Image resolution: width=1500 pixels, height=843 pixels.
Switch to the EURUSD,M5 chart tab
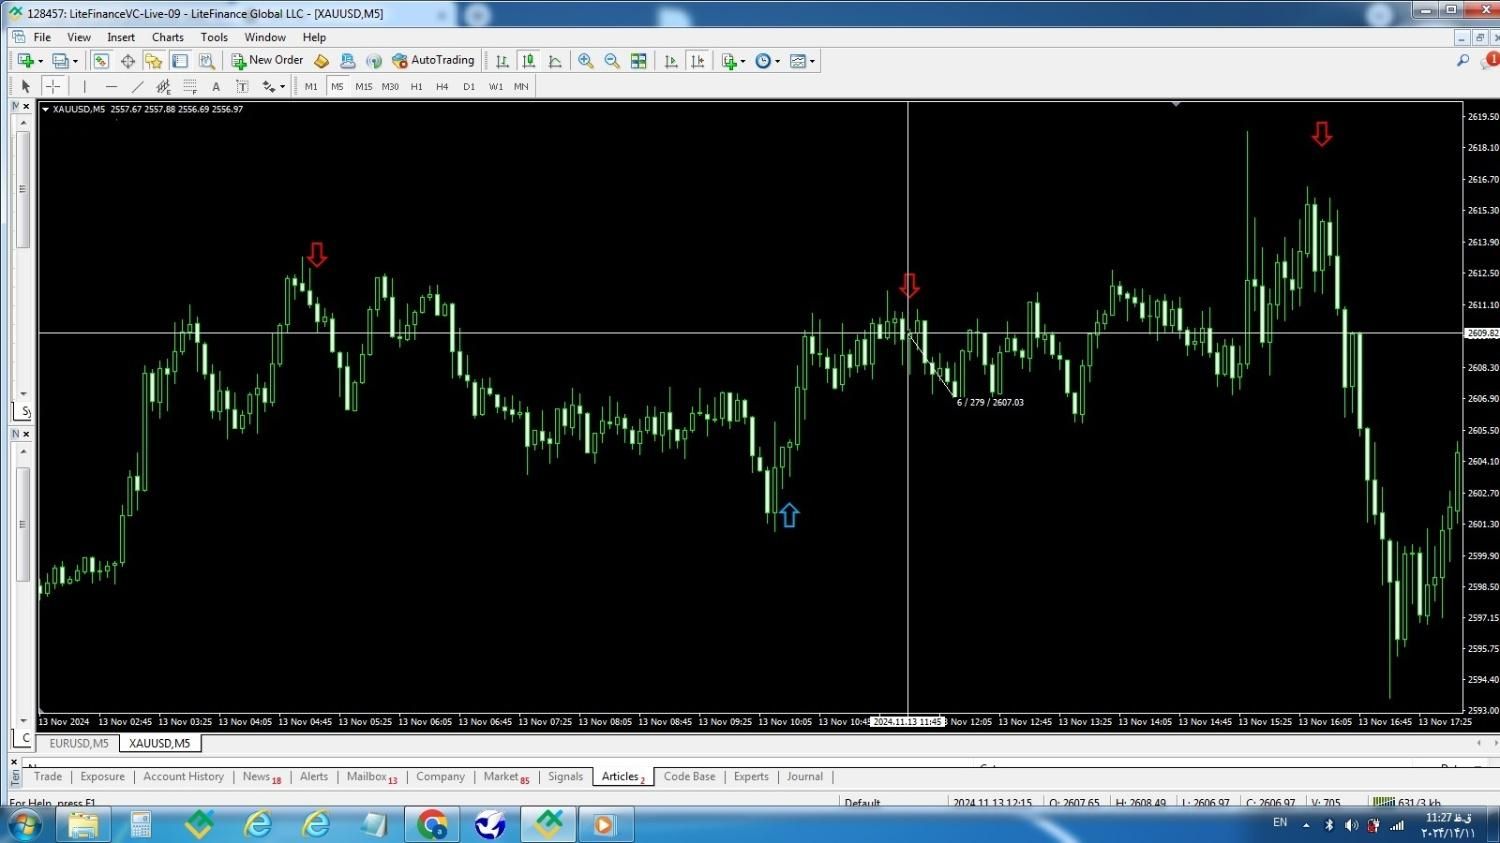coord(79,743)
